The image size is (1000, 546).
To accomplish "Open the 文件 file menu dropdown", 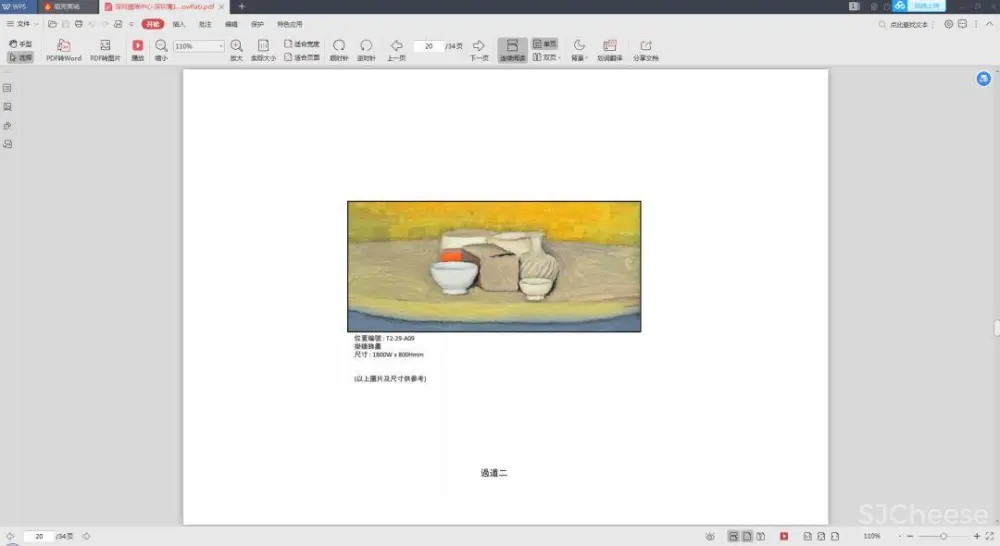I will 22,23.
